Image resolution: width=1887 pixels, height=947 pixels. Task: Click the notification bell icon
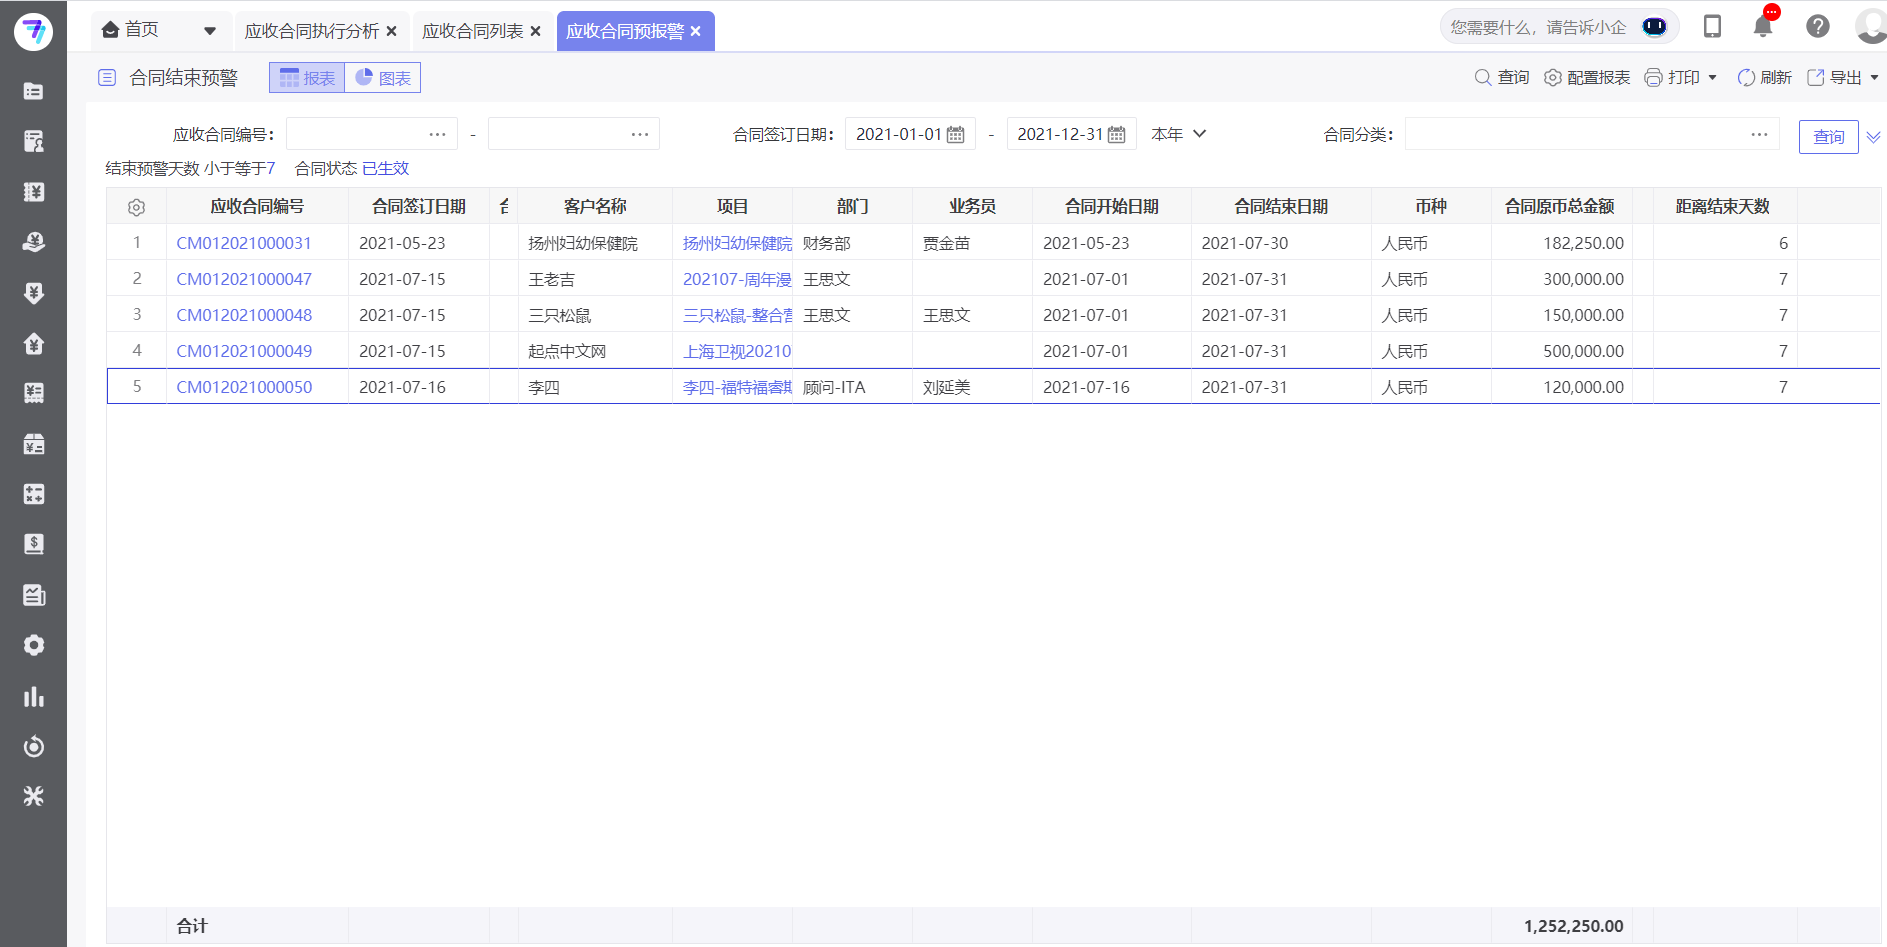1763,26
